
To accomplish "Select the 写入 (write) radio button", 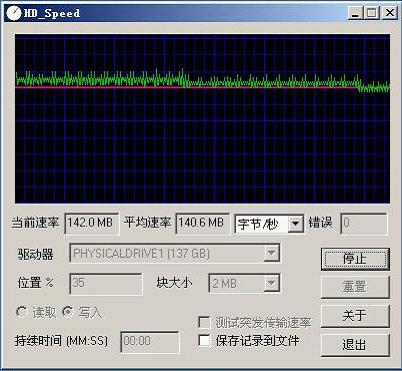I will click(68, 312).
